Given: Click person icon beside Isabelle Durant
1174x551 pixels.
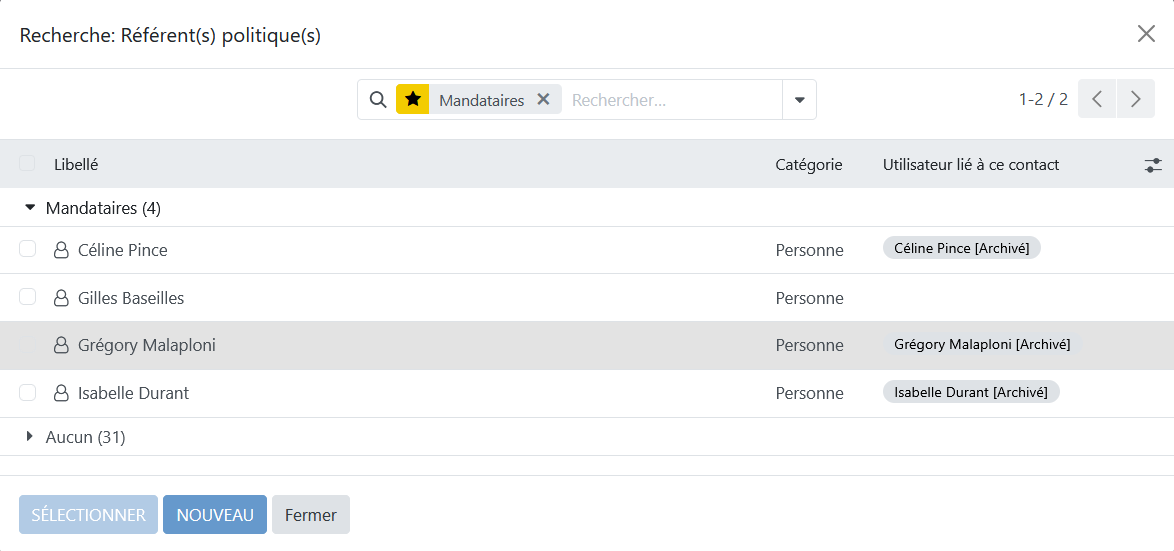Looking at the screenshot, I should tap(61, 393).
